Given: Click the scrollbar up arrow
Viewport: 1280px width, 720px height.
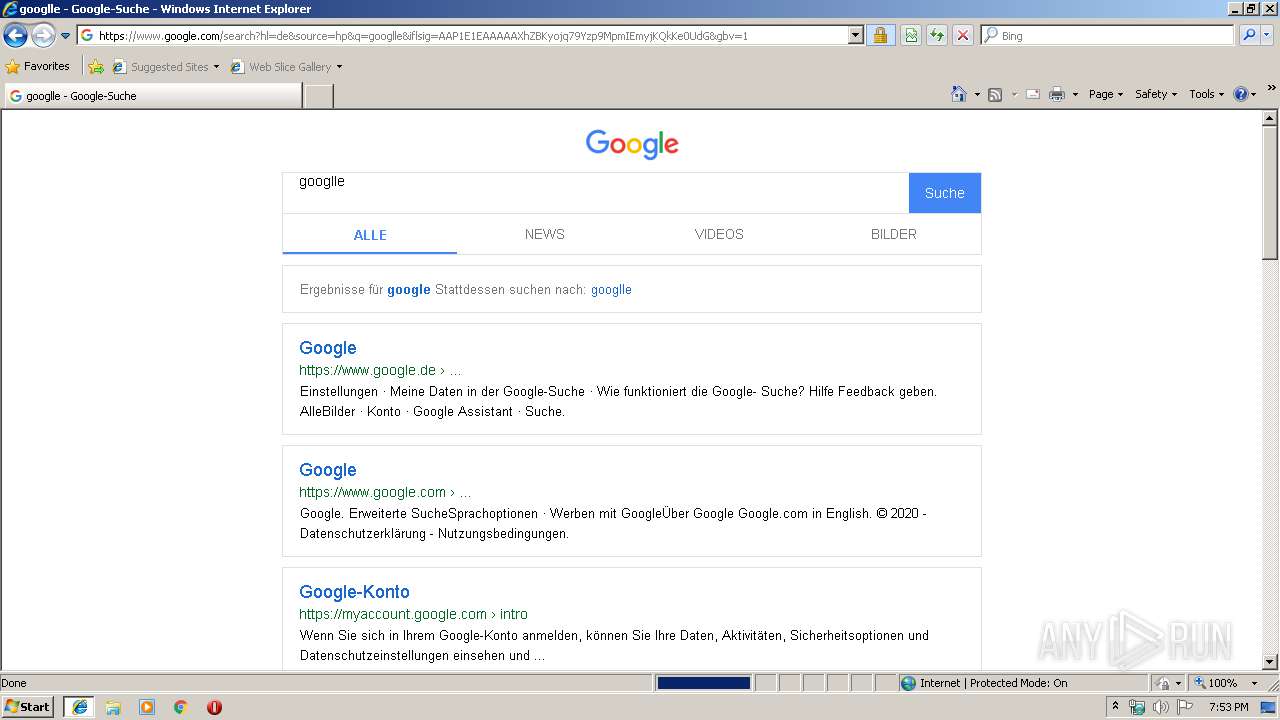Looking at the screenshot, I should point(1271,118).
